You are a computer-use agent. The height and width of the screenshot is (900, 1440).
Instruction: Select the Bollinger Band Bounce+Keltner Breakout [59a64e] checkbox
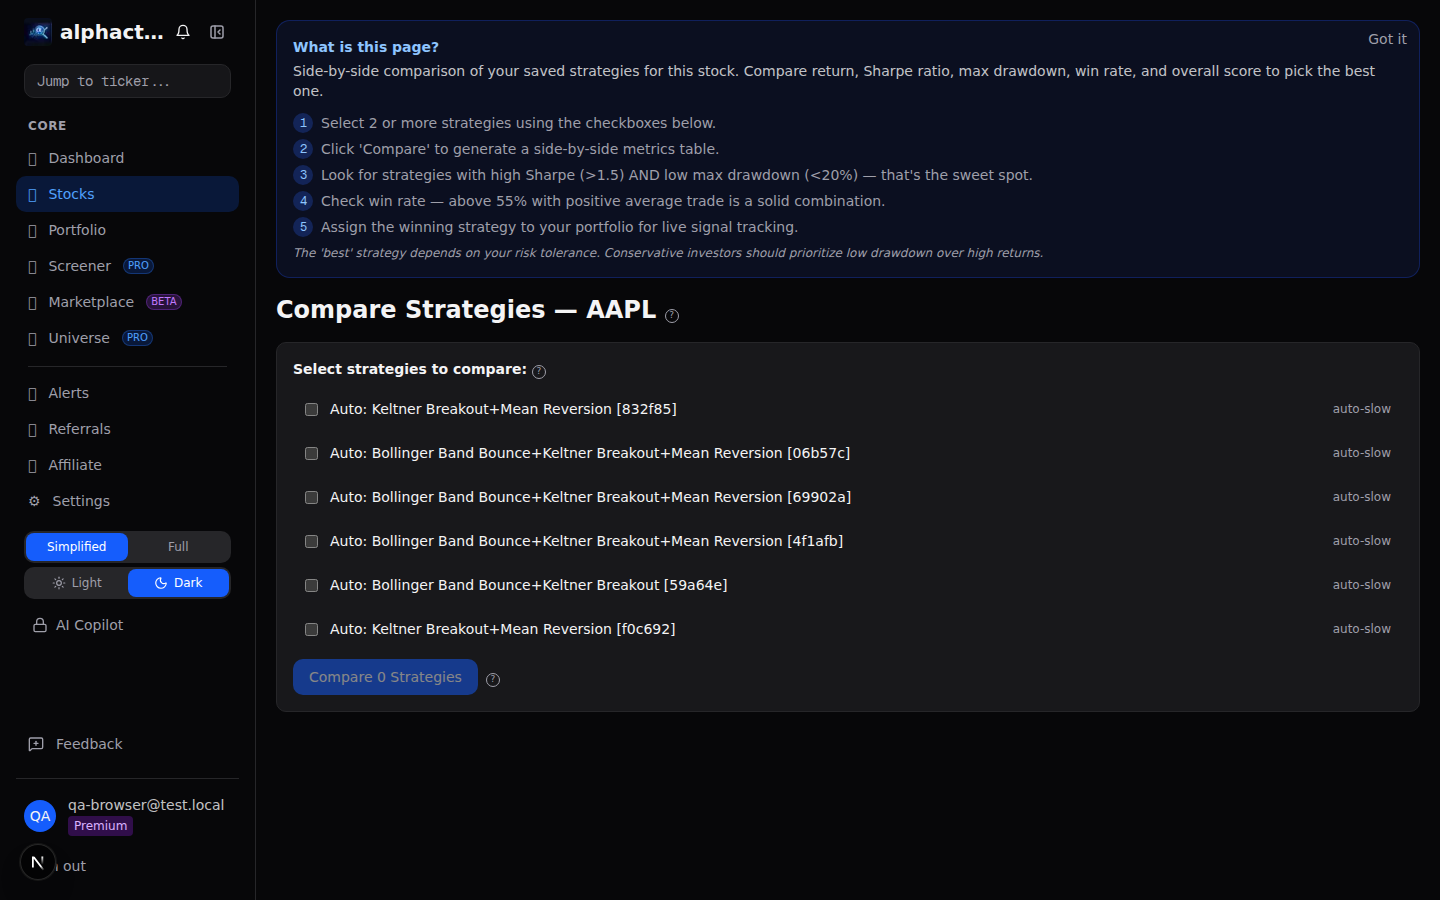click(x=311, y=585)
